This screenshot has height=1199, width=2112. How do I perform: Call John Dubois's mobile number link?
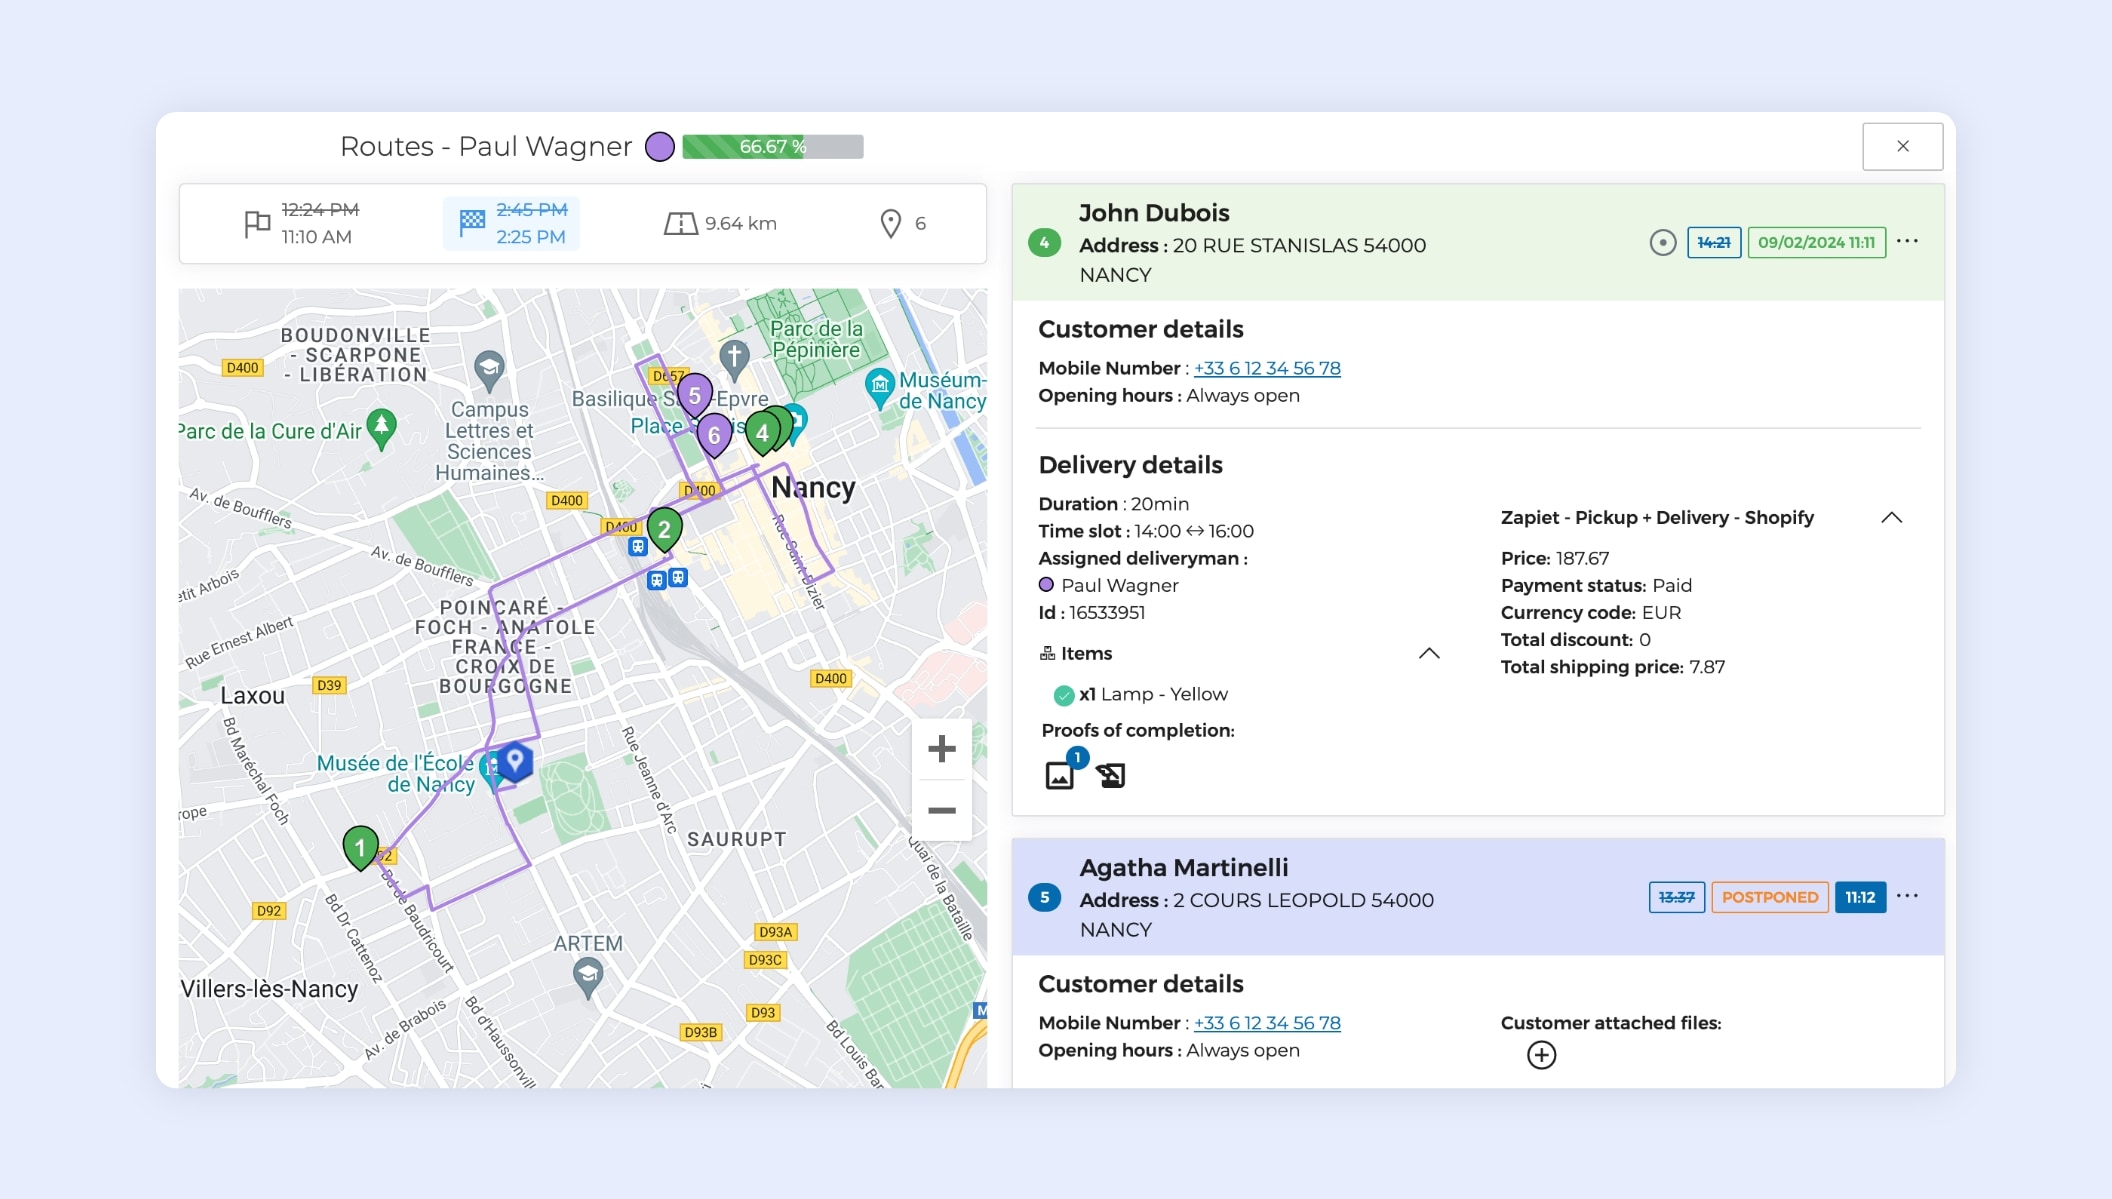click(1267, 368)
